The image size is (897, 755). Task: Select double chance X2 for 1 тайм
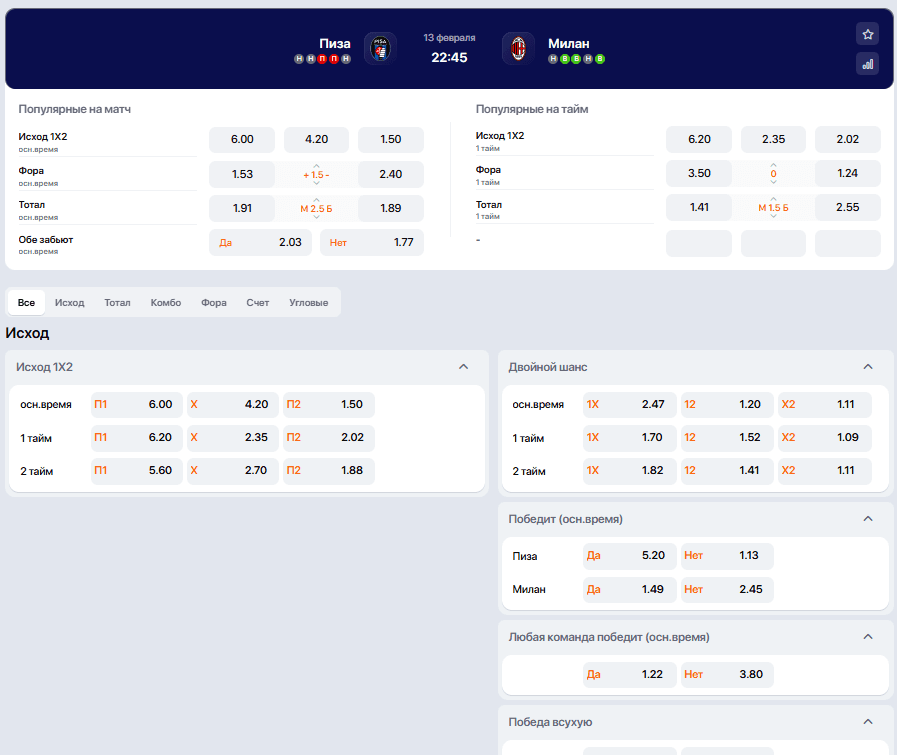[x=825, y=438]
